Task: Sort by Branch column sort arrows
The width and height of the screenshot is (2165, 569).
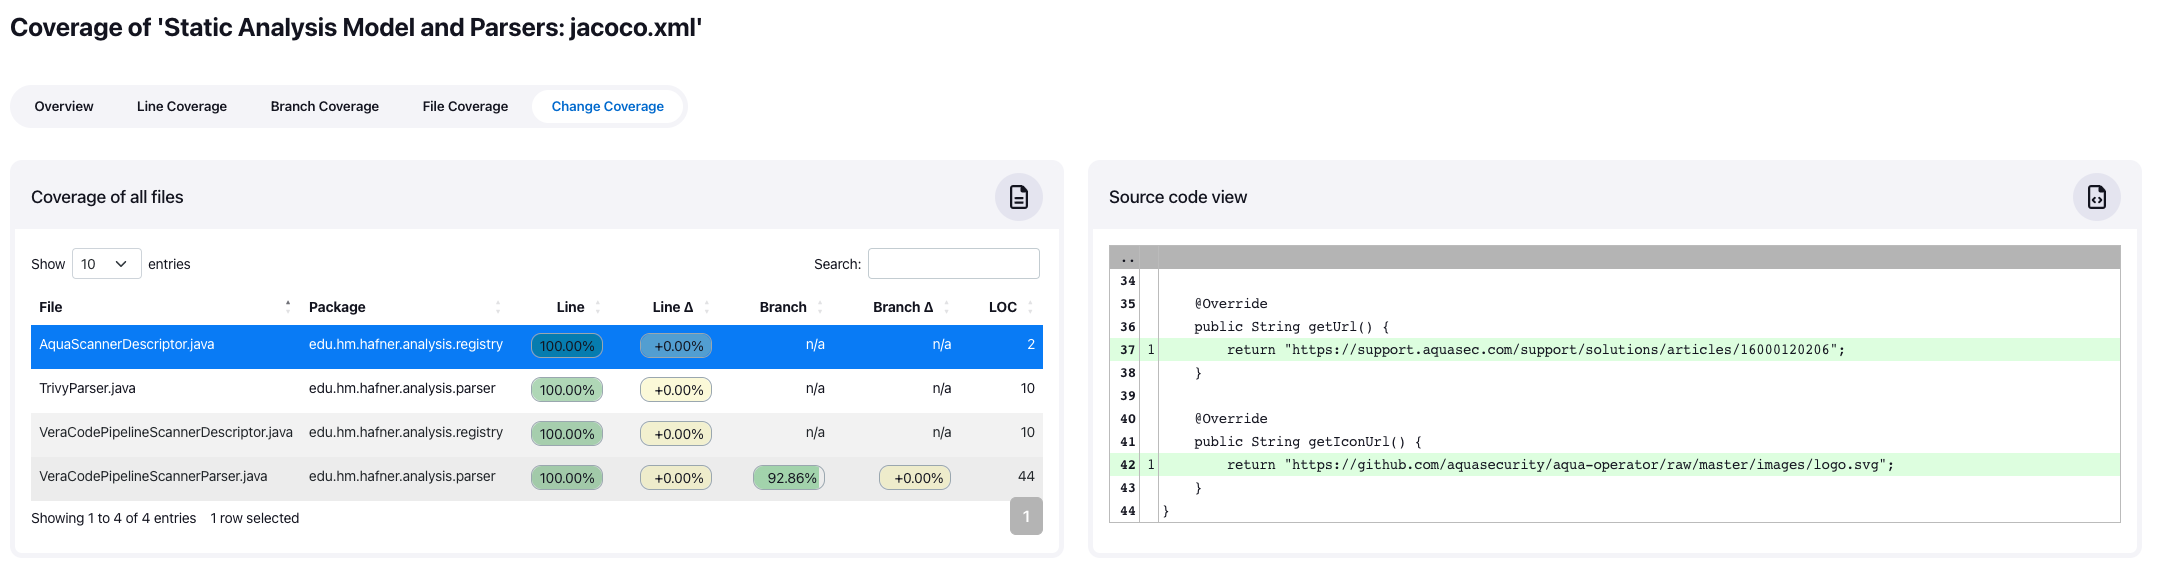Action: point(820,307)
